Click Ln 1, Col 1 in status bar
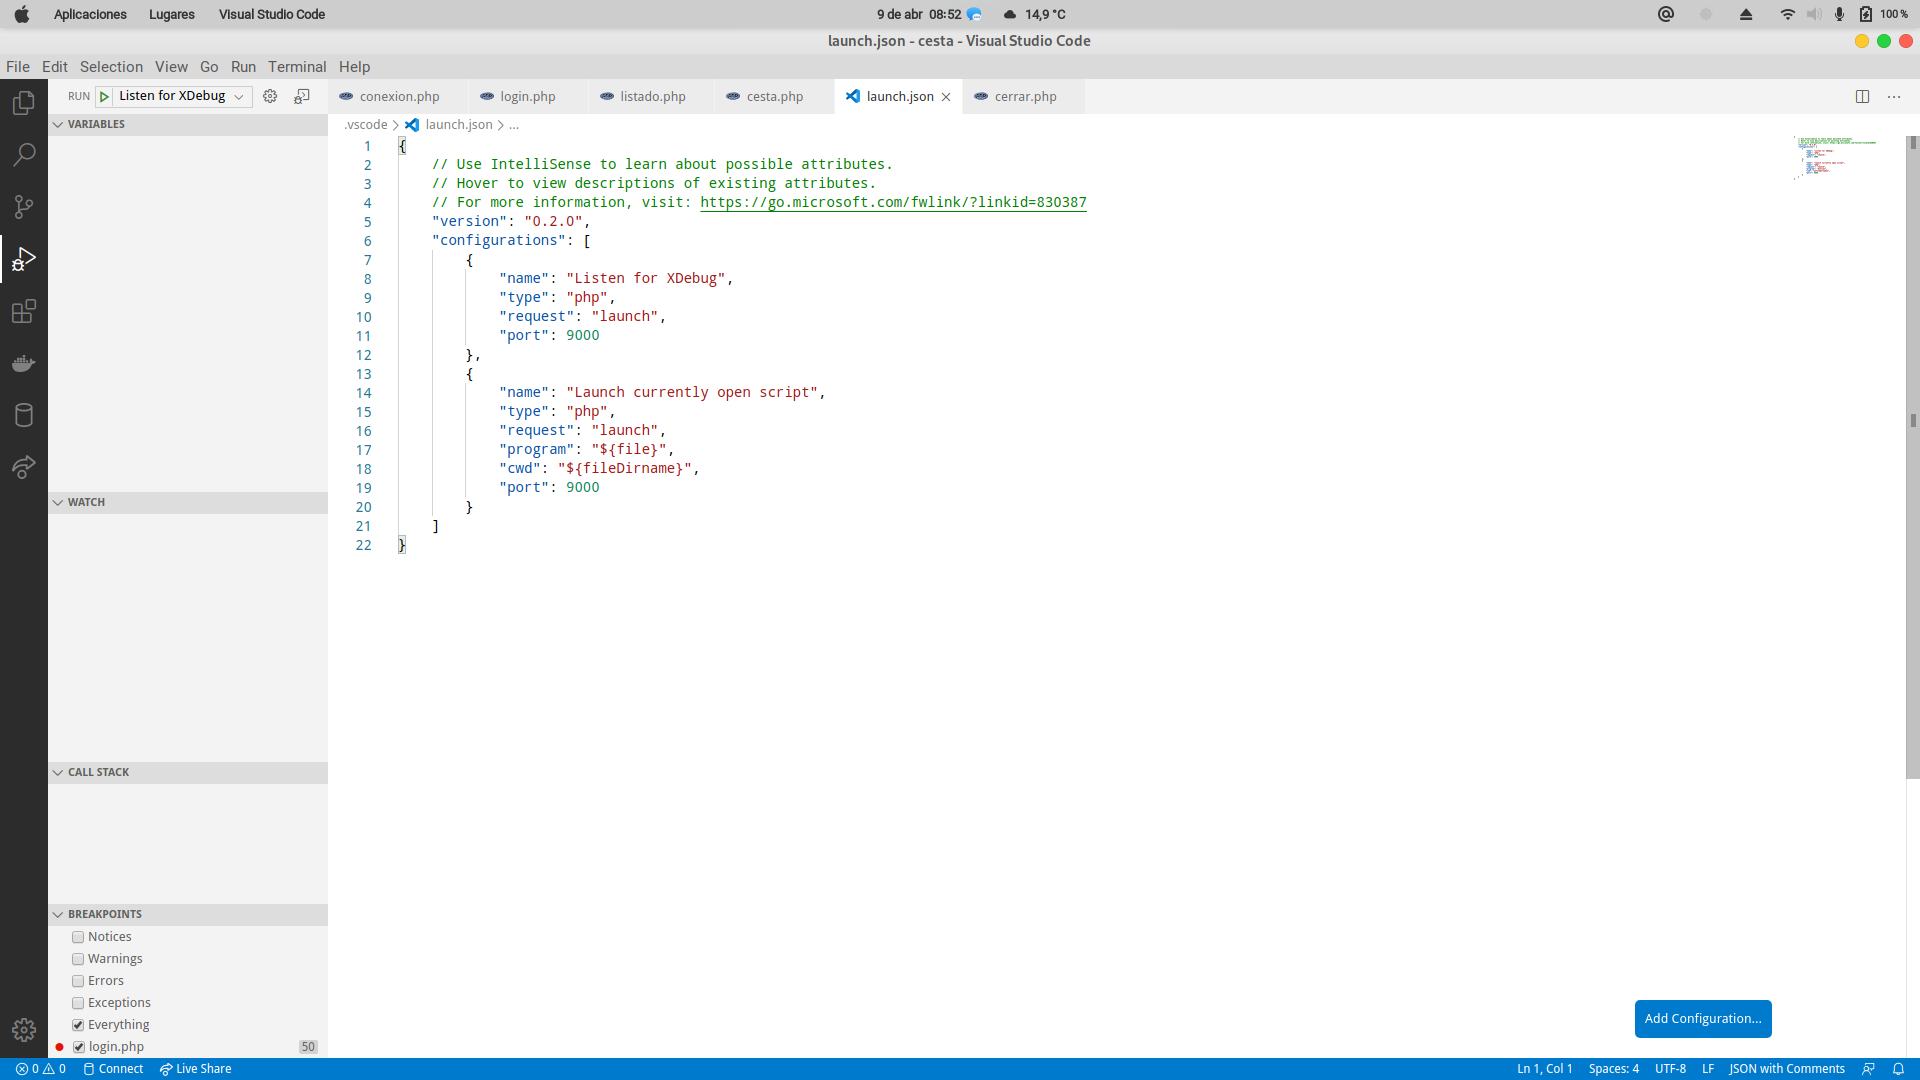1920x1080 pixels. coord(1544,1069)
